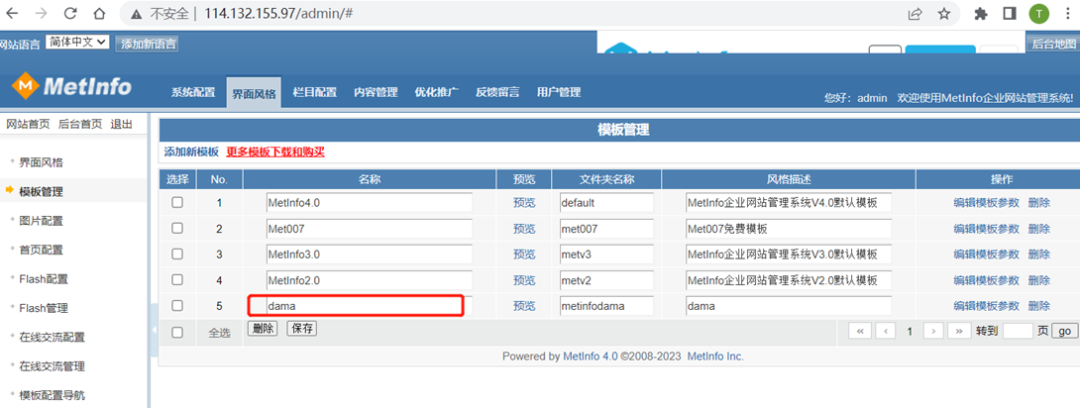Click 预览 for the default template
This screenshot has width=1080, height=408.
(523, 203)
